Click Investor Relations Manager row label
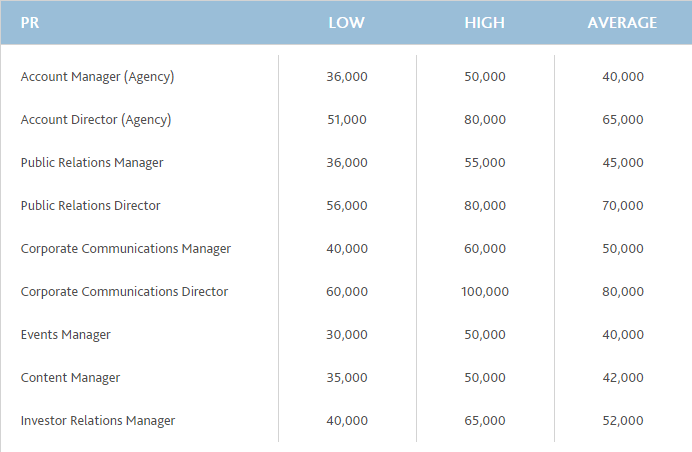 tap(98, 421)
